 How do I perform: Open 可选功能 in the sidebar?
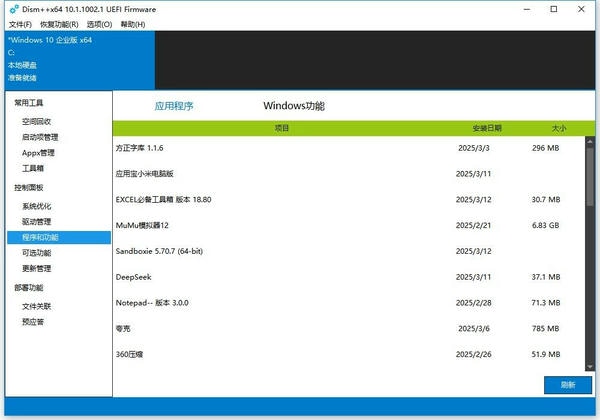(x=36, y=253)
